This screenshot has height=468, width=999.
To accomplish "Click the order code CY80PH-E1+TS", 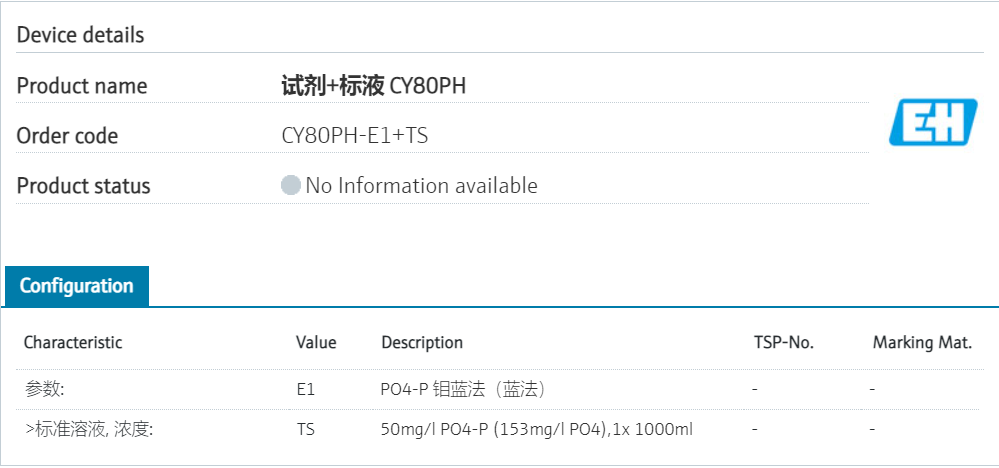I will tap(355, 136).
